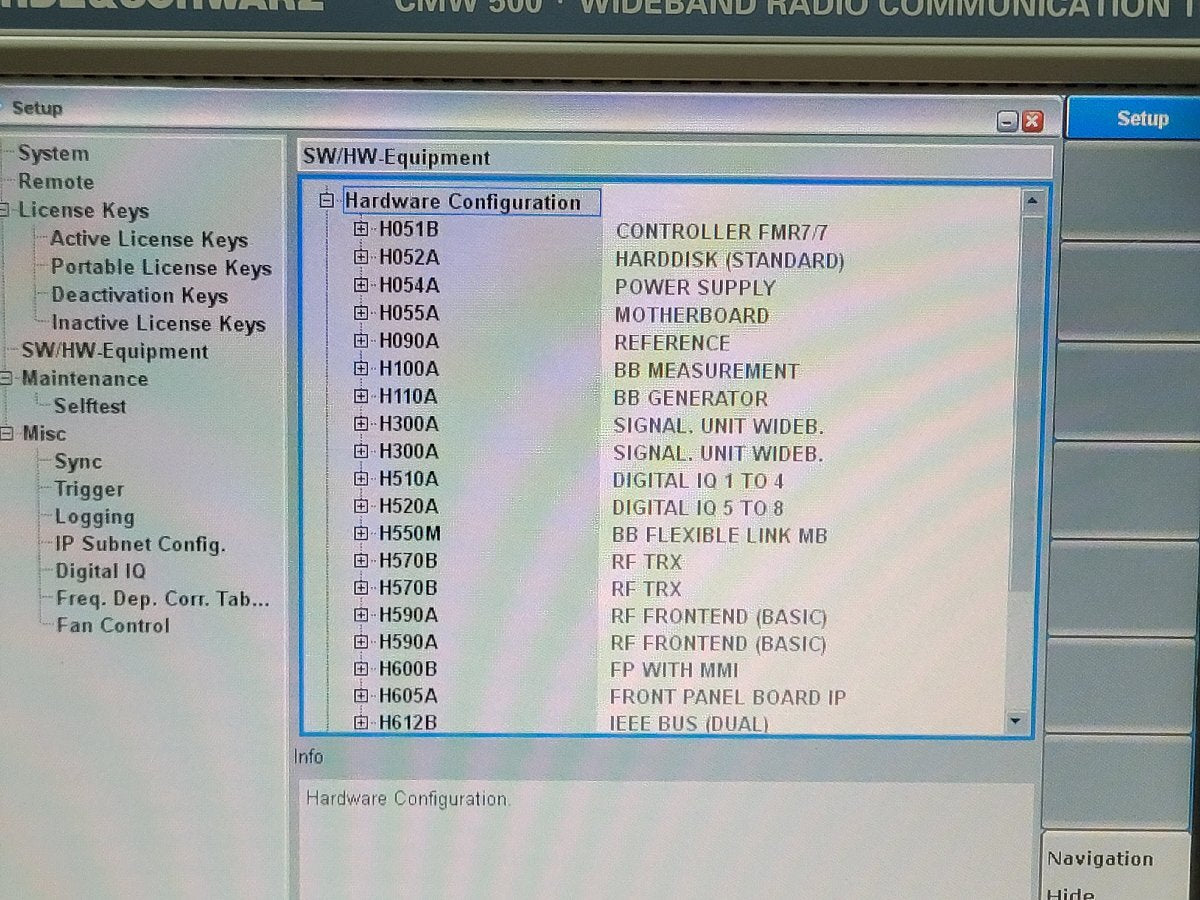Viewport: 1200px width, 900px height.
Task: Expand the H600B FP with MMI node
Action: (x=360, y=668)
